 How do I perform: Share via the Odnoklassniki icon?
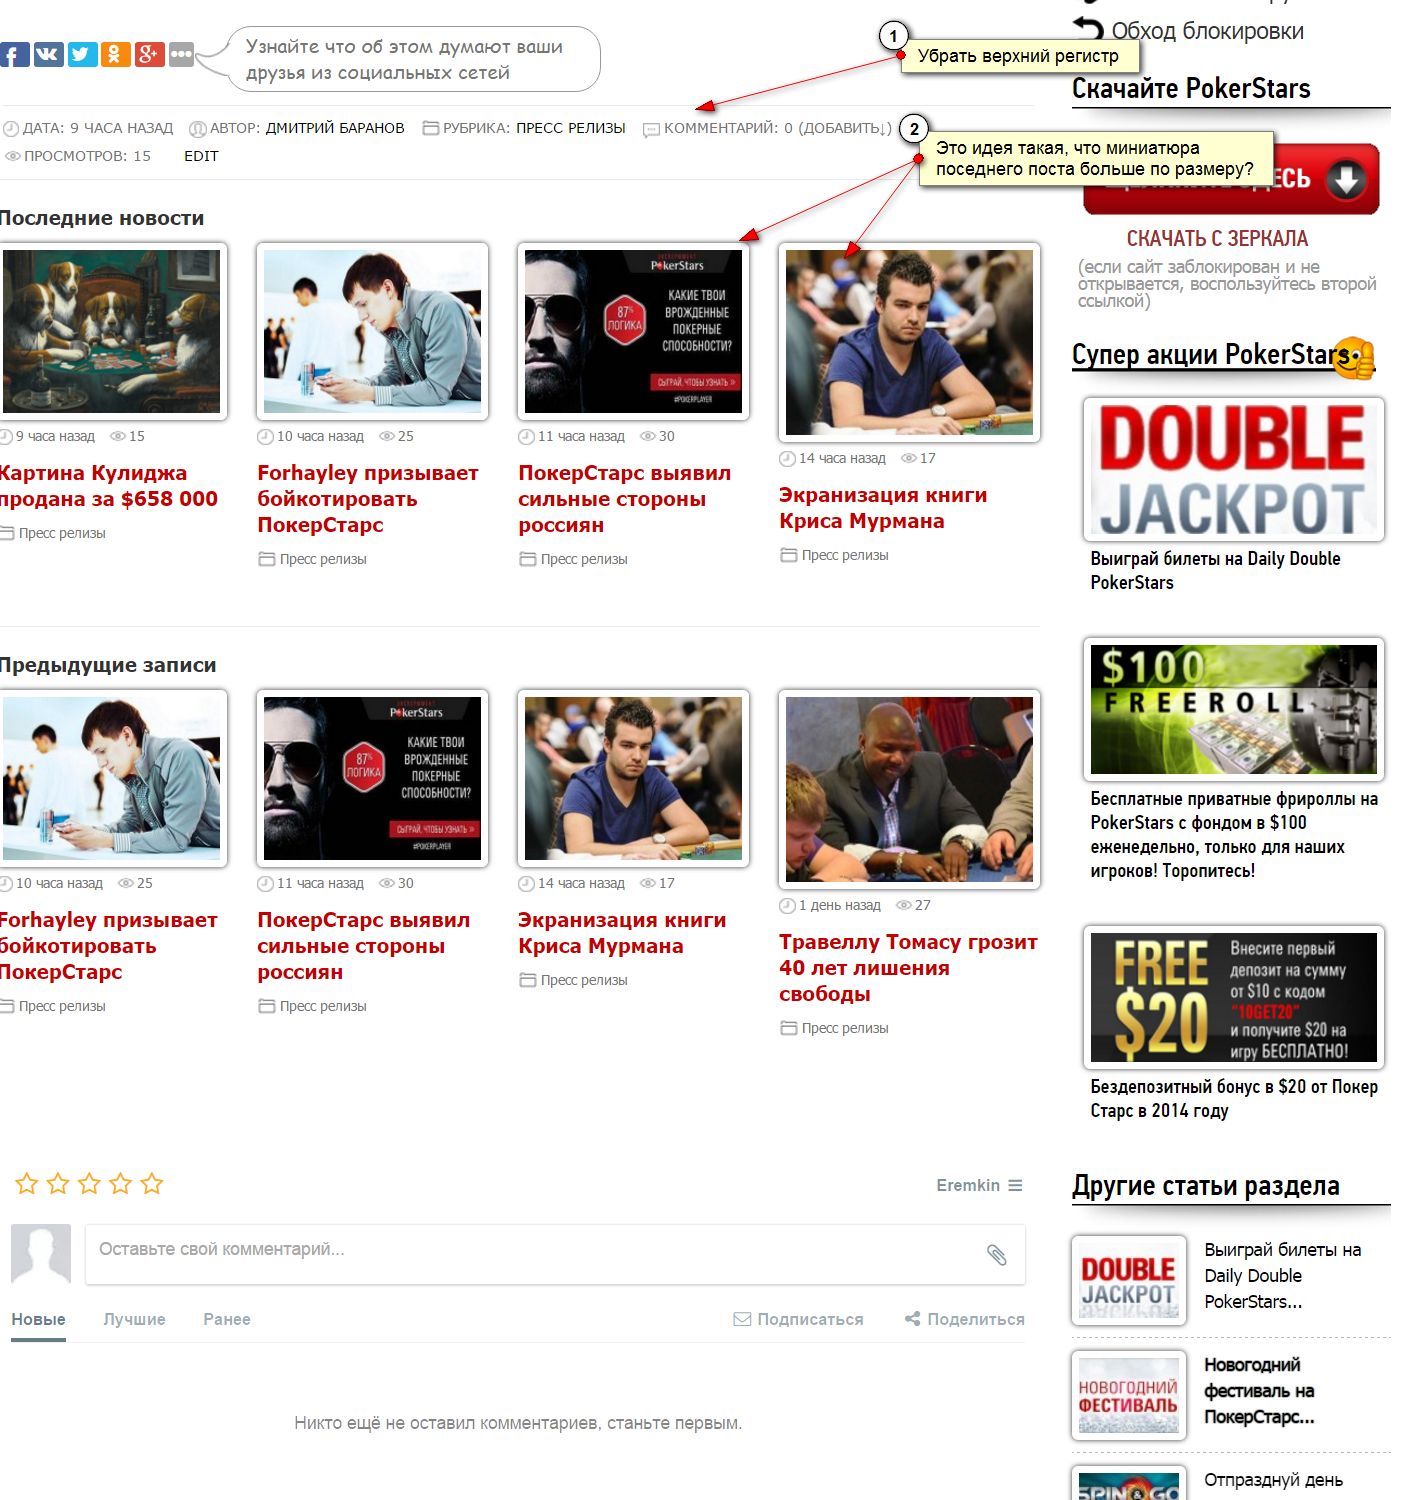tap(116, 54)
